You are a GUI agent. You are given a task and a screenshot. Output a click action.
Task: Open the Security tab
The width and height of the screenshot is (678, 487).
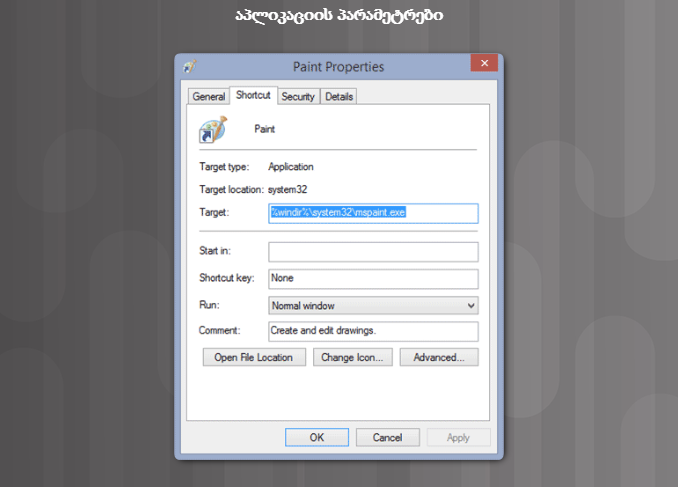298,97
